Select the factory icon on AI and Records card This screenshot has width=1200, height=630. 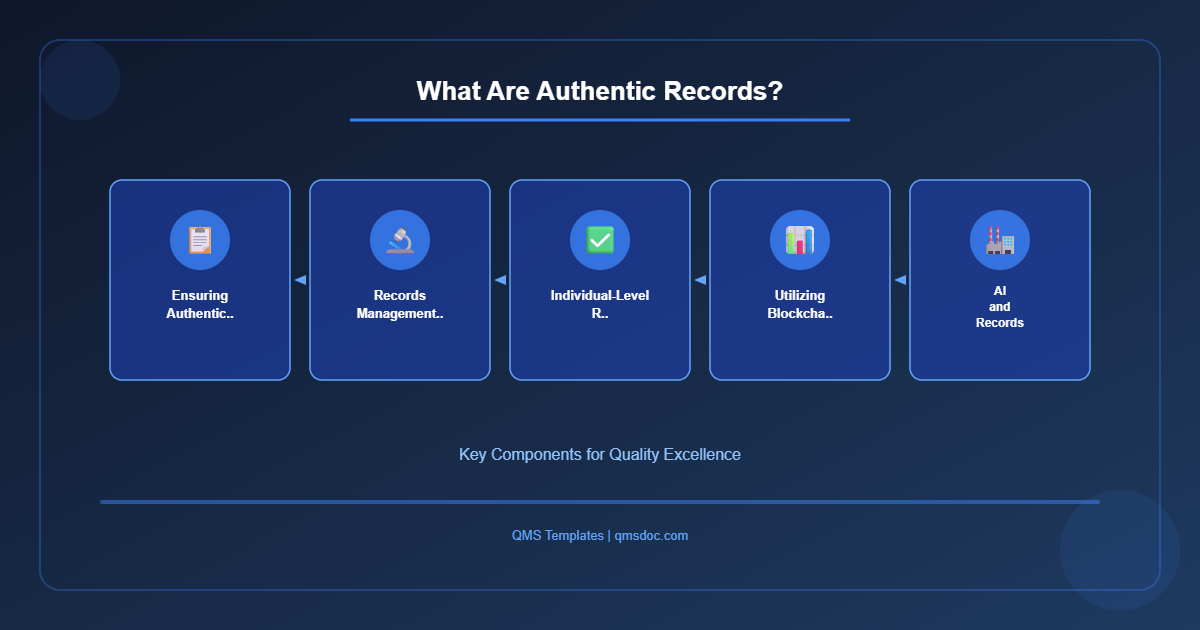coord(1000,240)
